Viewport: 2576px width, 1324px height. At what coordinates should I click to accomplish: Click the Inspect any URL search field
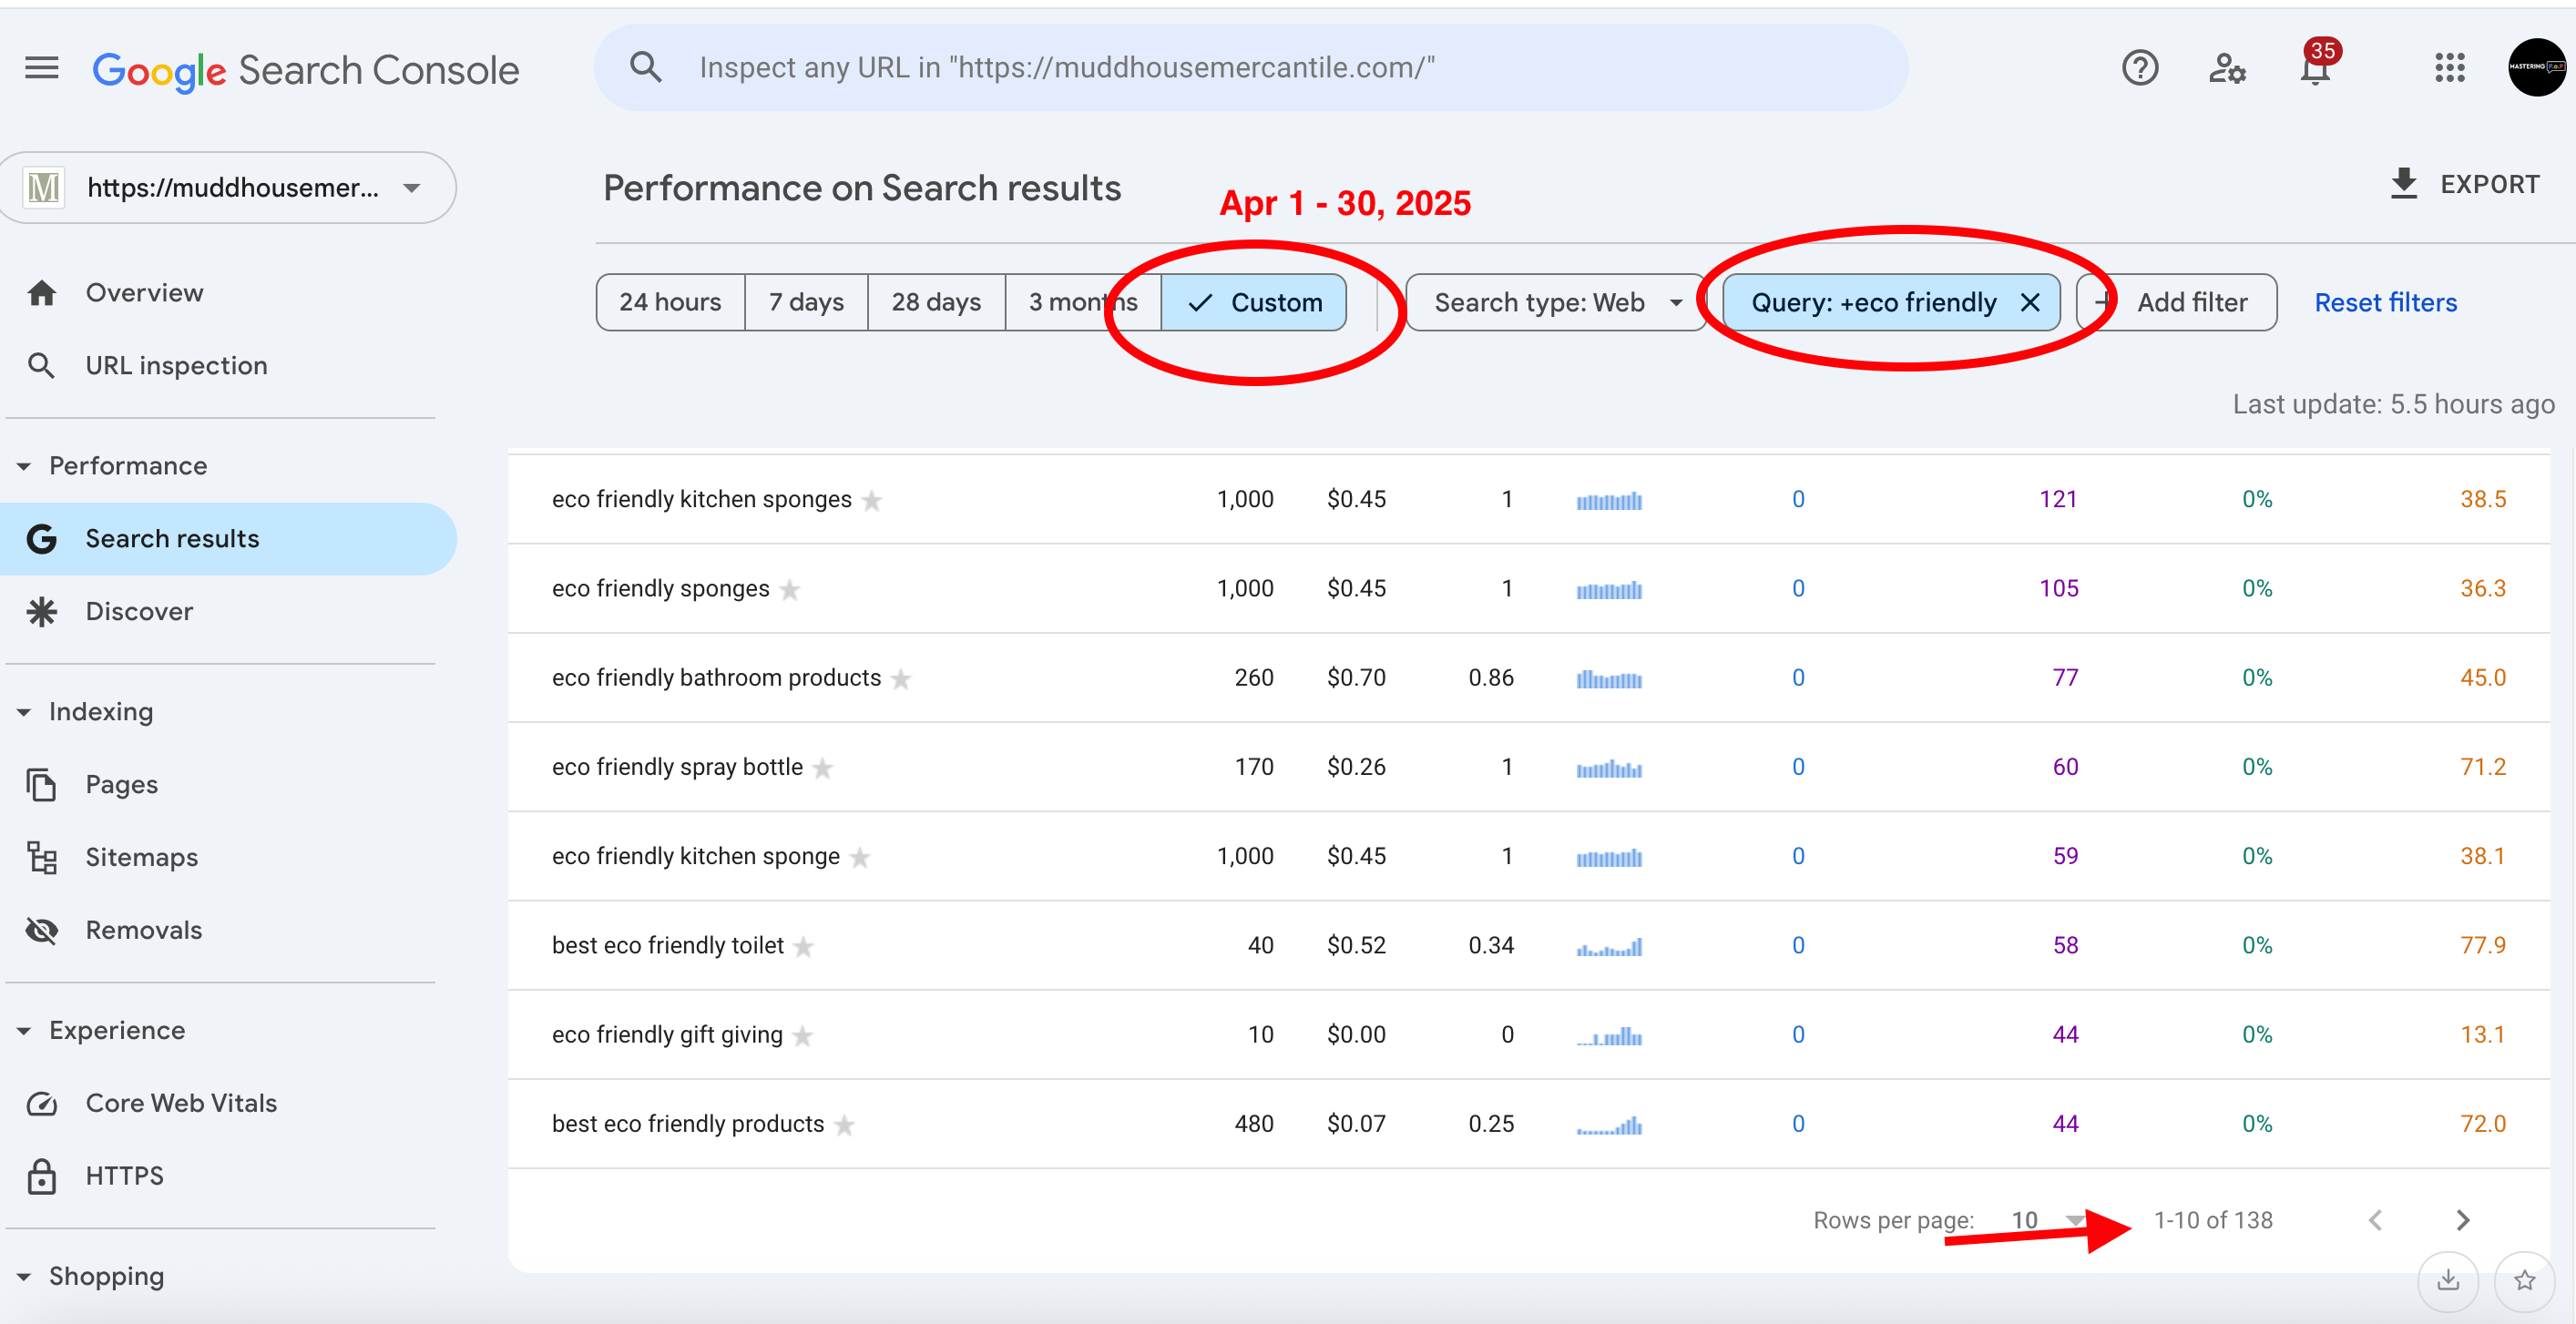1250,68
